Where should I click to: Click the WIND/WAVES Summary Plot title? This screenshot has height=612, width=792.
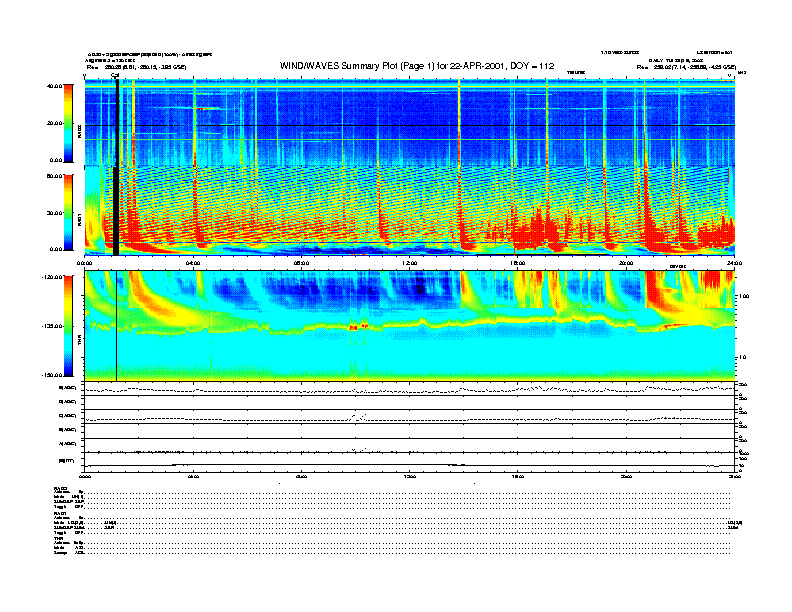click(417, 65)
